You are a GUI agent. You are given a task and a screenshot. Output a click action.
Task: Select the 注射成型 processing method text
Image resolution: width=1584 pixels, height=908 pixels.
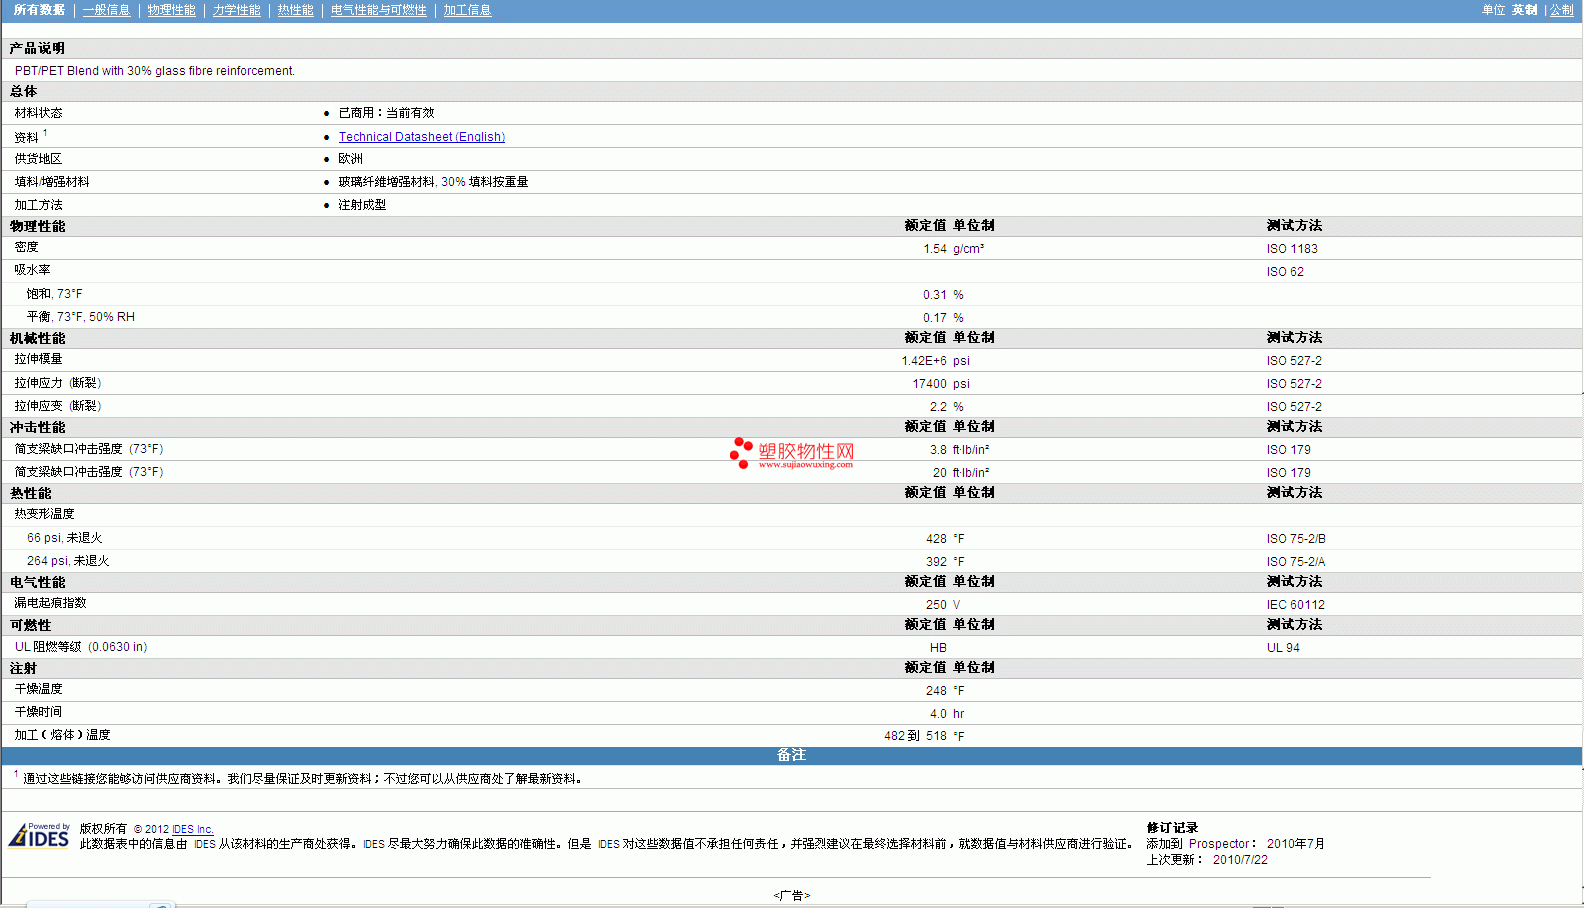click(x=362, y=205)
